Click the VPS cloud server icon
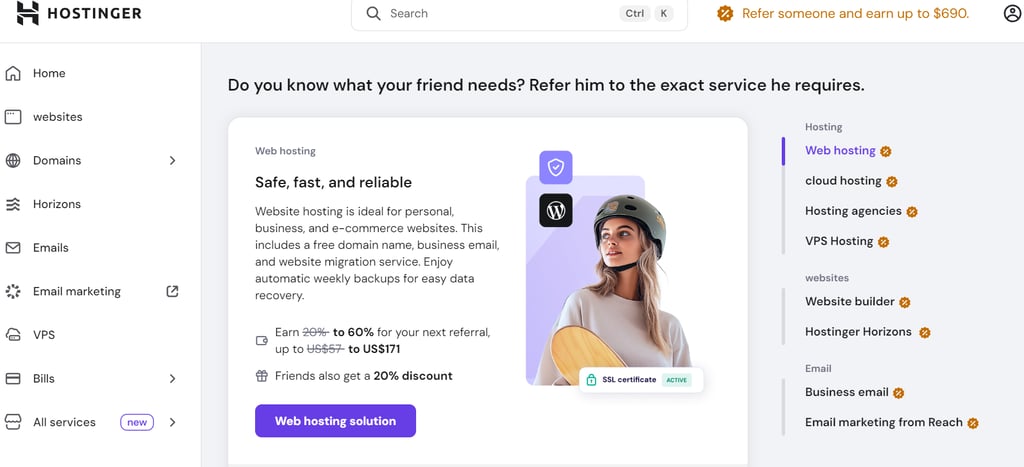The width and height of the screenshot is (1024, 467). pyautogui.click(x=13, y=335)
